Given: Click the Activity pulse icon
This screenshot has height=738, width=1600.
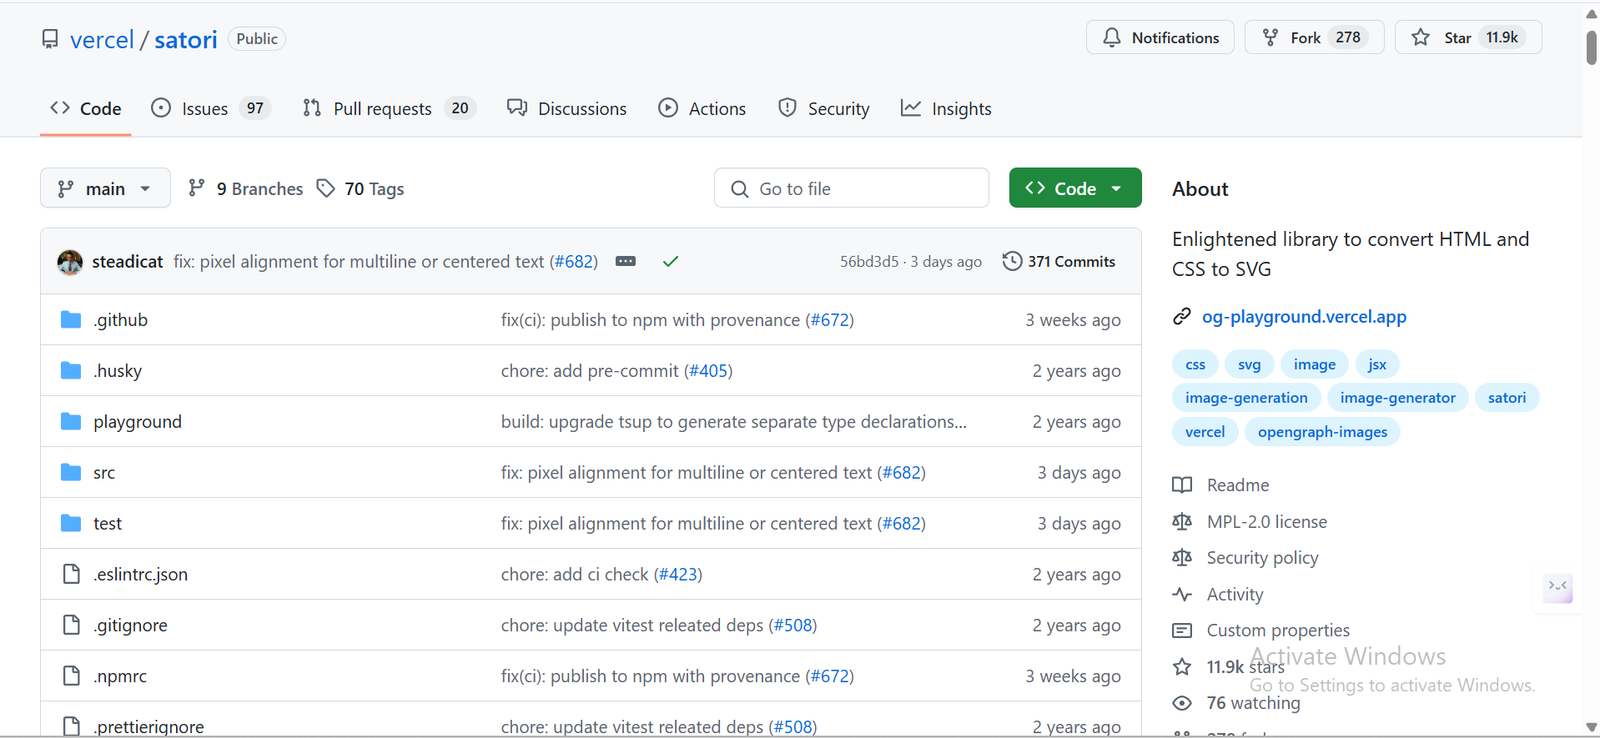Looking at the screenshot, I should pyautogui.click(x=1182, y=594).
